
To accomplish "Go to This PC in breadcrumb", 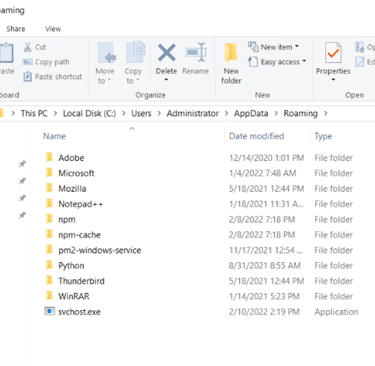I will (34, 114).
